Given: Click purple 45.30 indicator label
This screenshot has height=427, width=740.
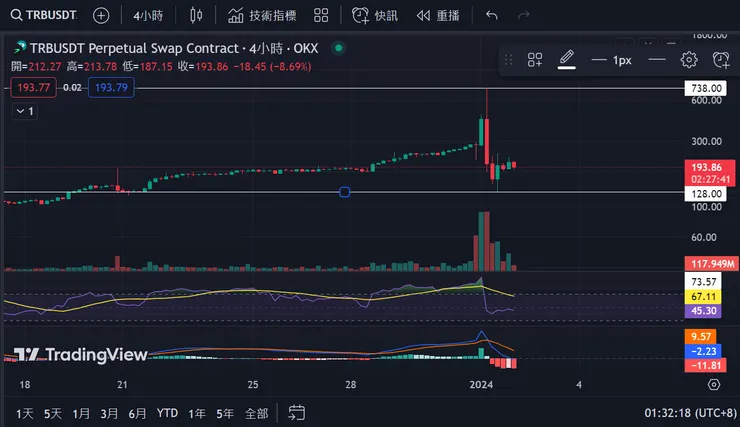Looking at the screenshot, I should click(703, 310).
